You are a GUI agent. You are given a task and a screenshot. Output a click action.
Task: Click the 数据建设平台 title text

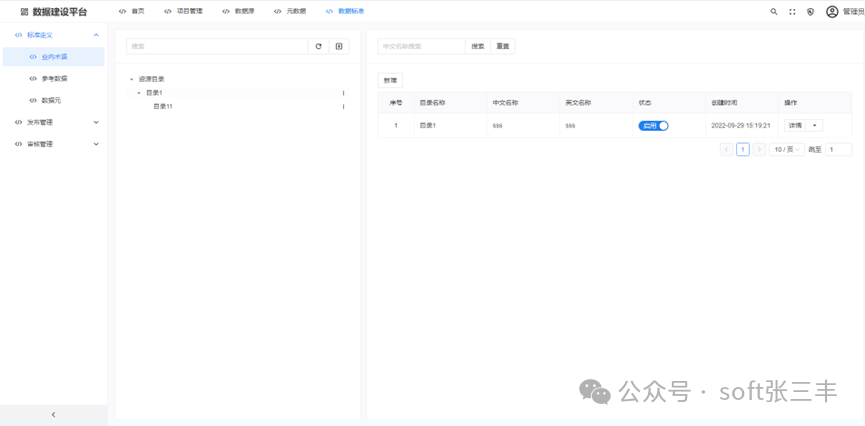60,12
